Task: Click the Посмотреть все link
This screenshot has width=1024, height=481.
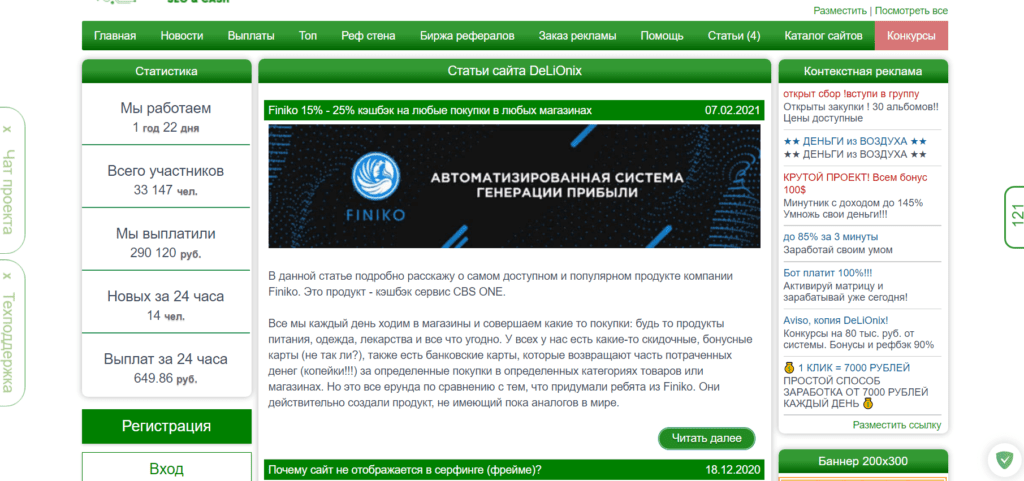Action: [x=911, y=11]
